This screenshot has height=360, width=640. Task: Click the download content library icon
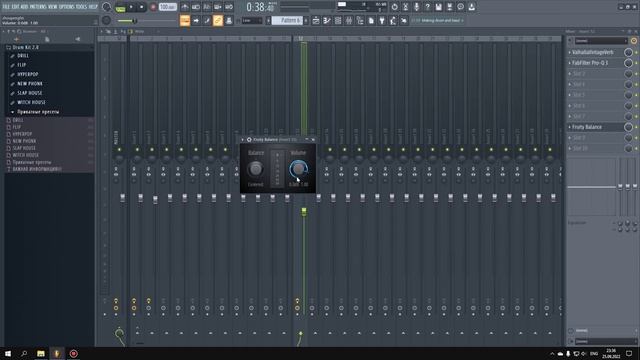471,7
